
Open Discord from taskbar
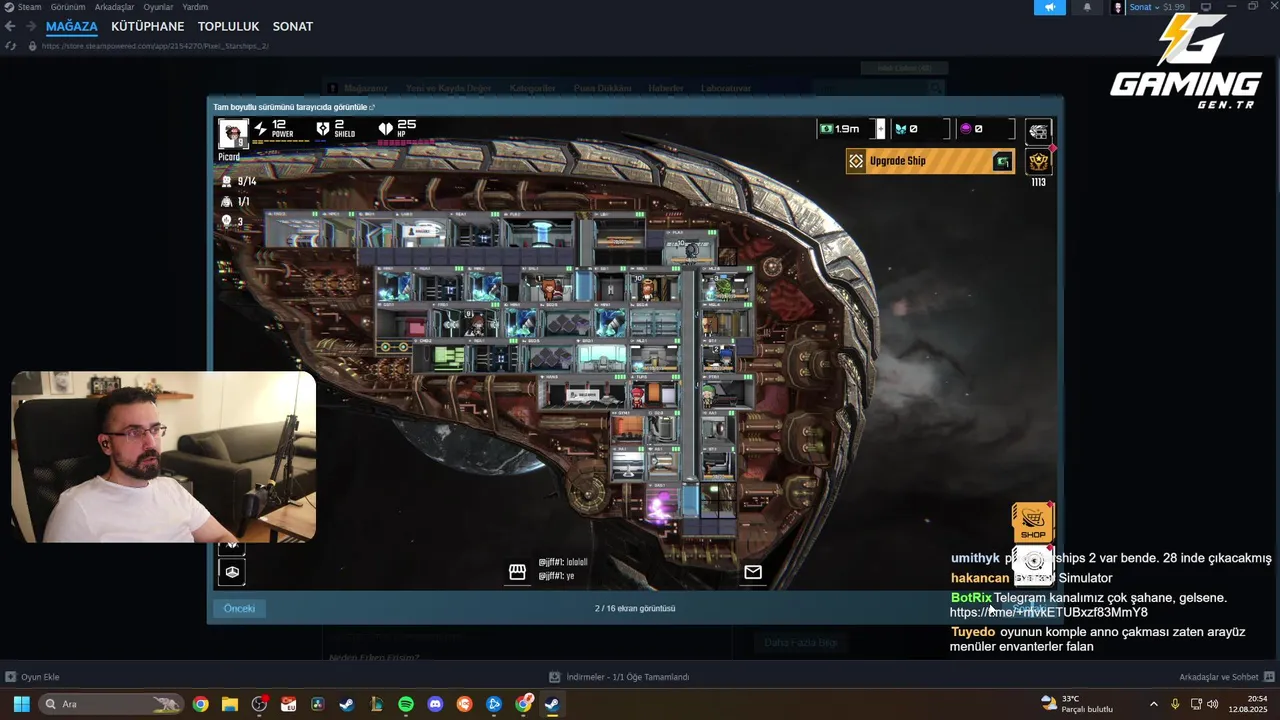click(x=435, y=704)
